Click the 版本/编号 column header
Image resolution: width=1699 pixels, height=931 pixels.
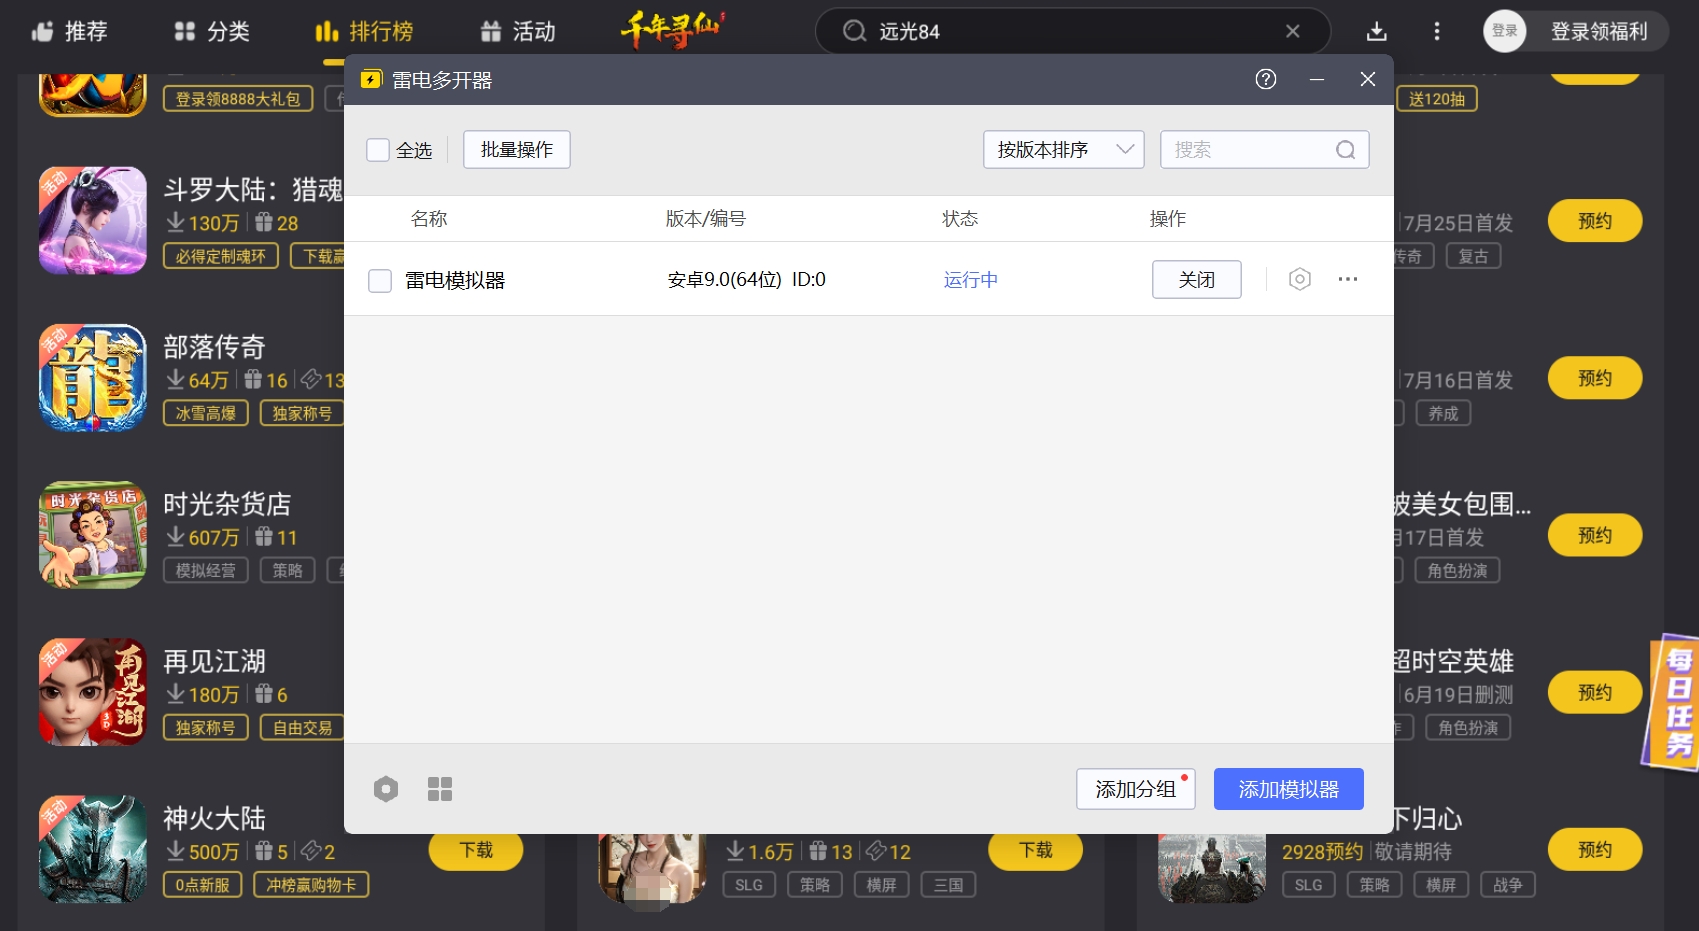point(706,219)
